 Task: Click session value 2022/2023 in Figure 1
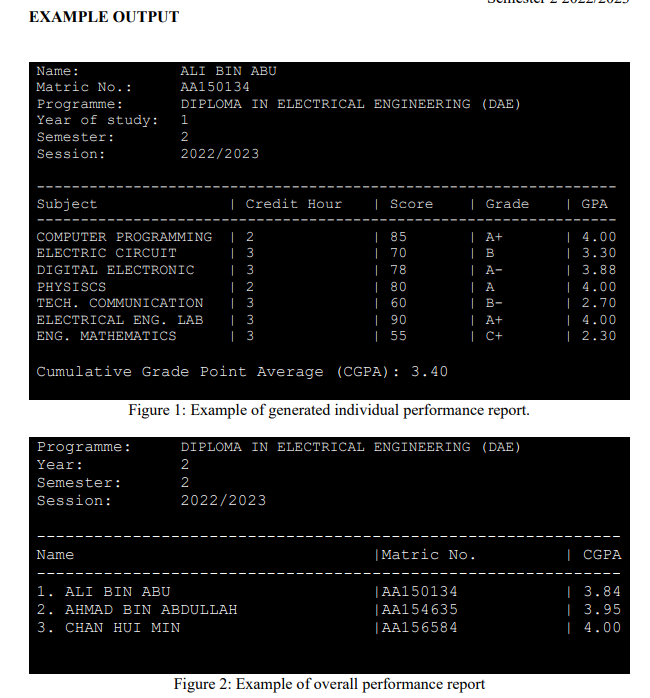[219, 154]
